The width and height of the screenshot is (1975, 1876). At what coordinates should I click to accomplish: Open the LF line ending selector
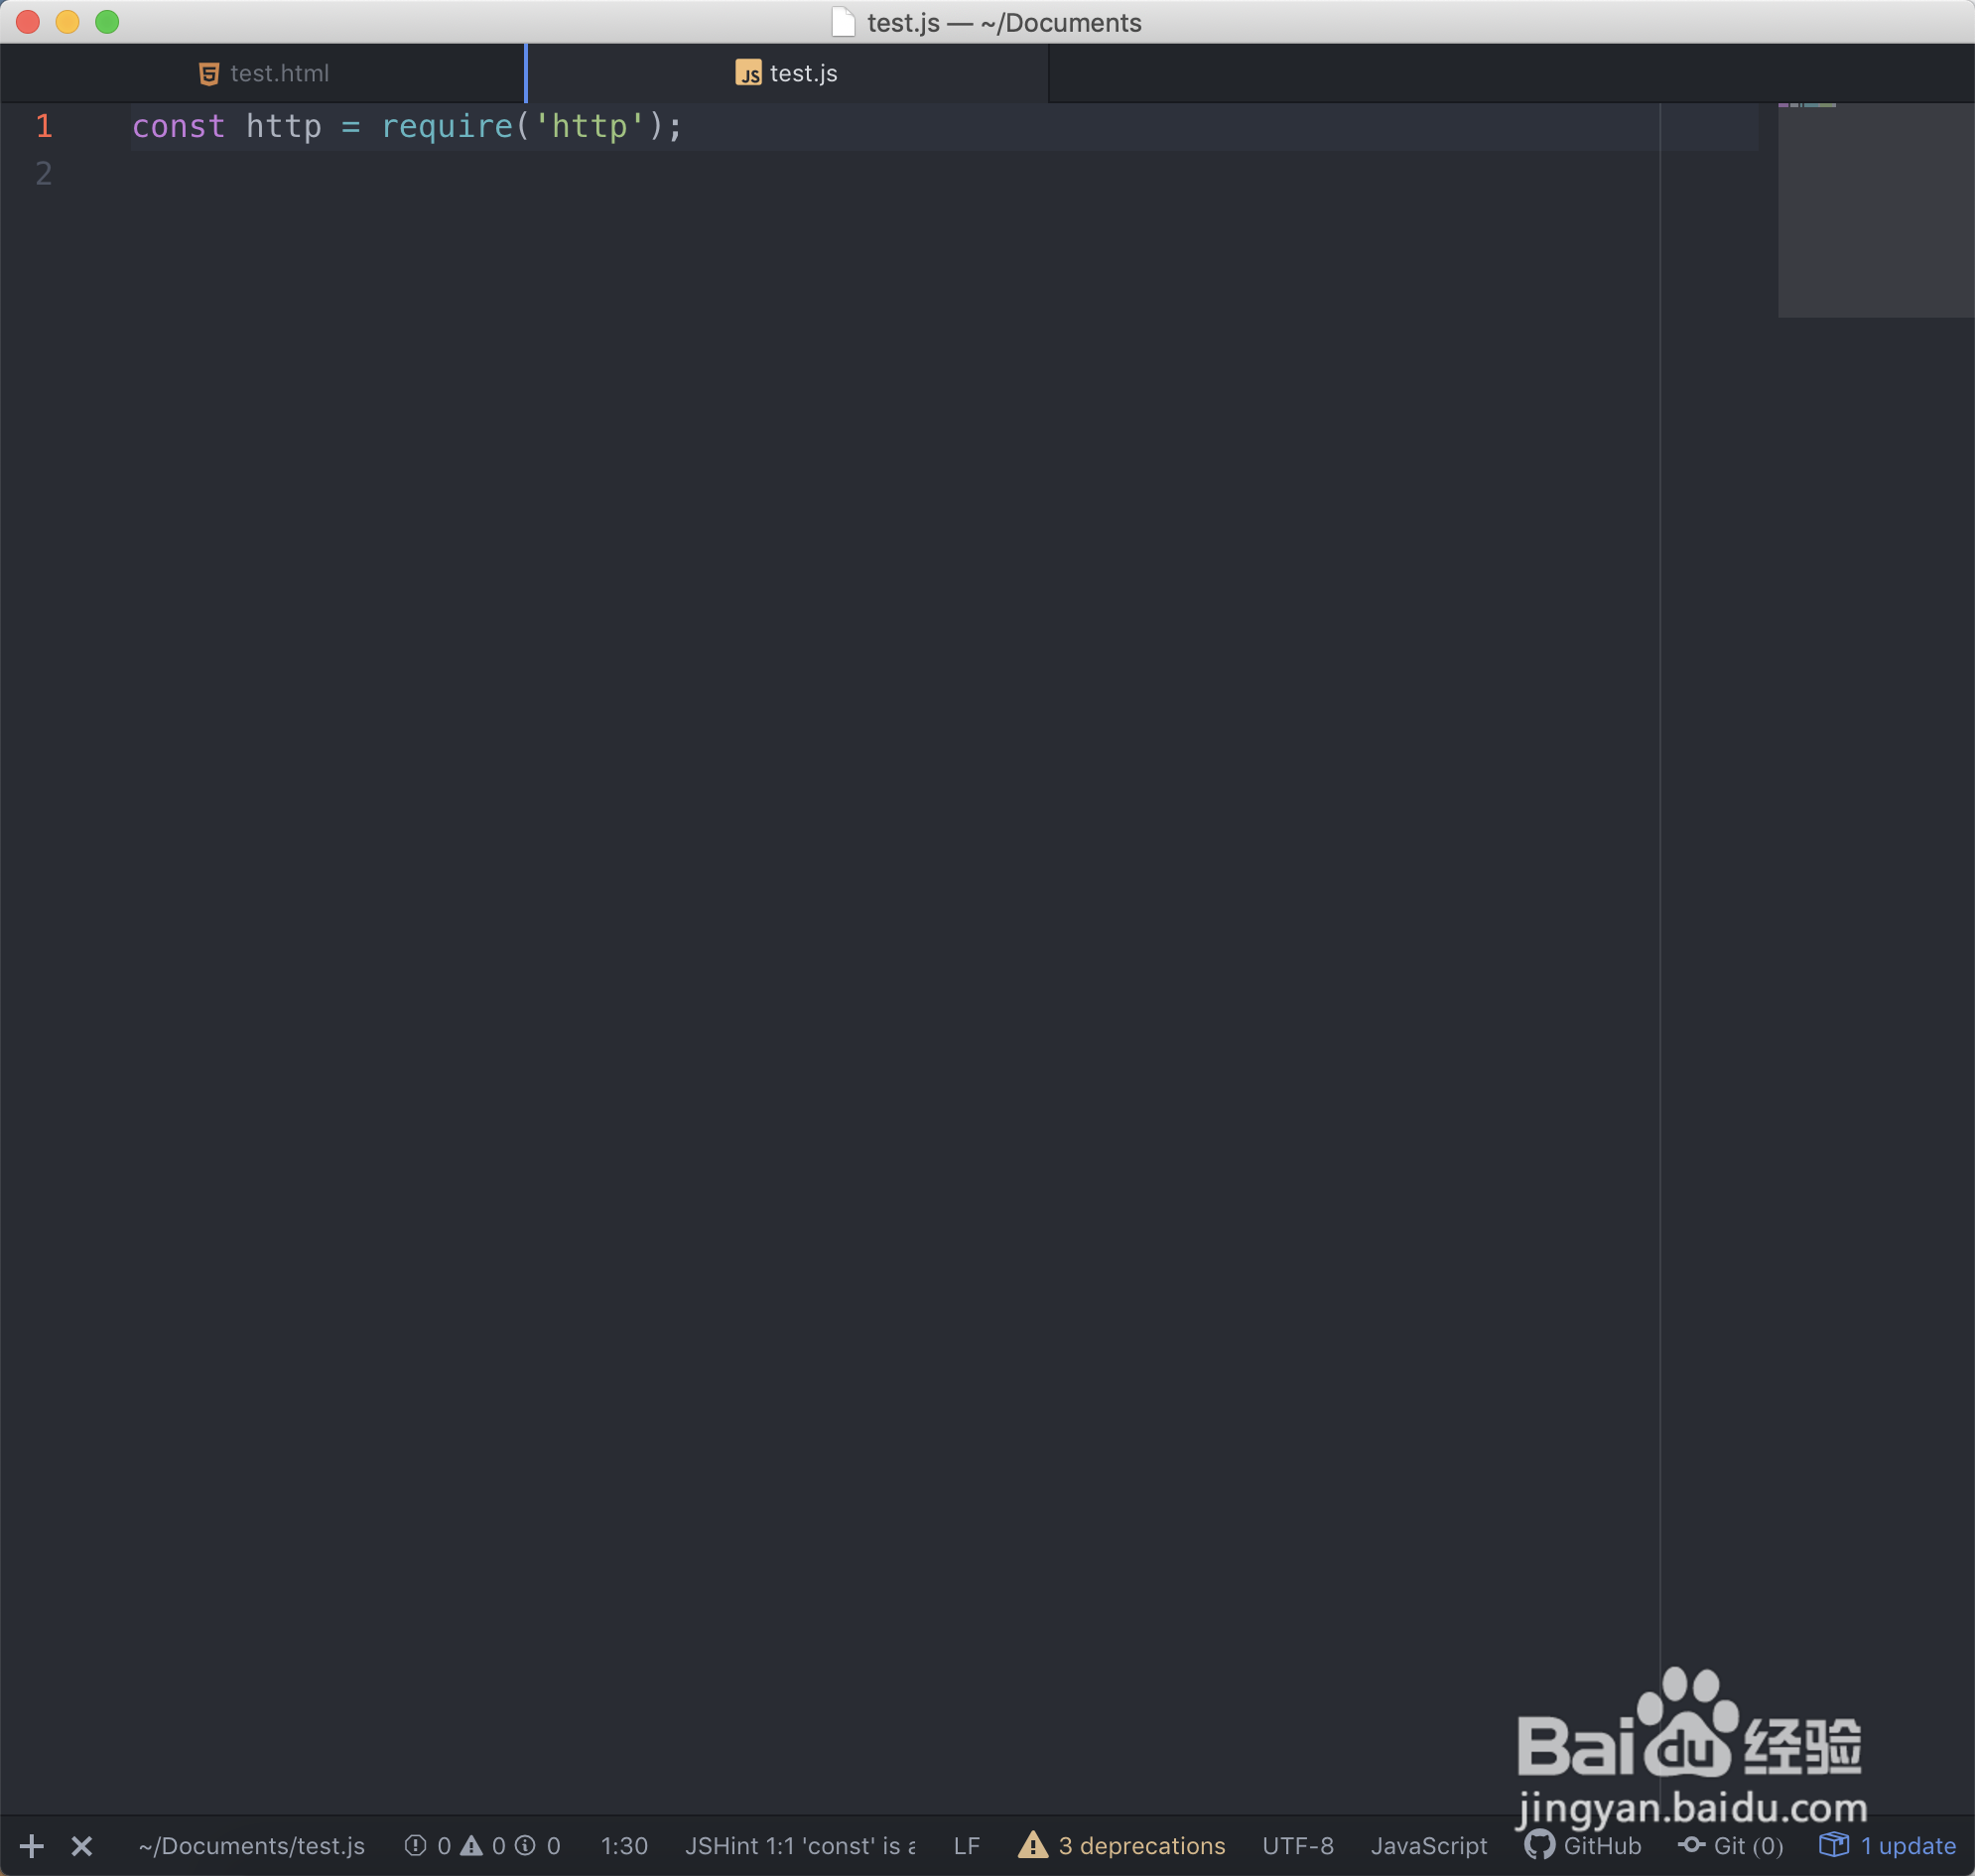pyautogui.click(x=966, y=1846)
